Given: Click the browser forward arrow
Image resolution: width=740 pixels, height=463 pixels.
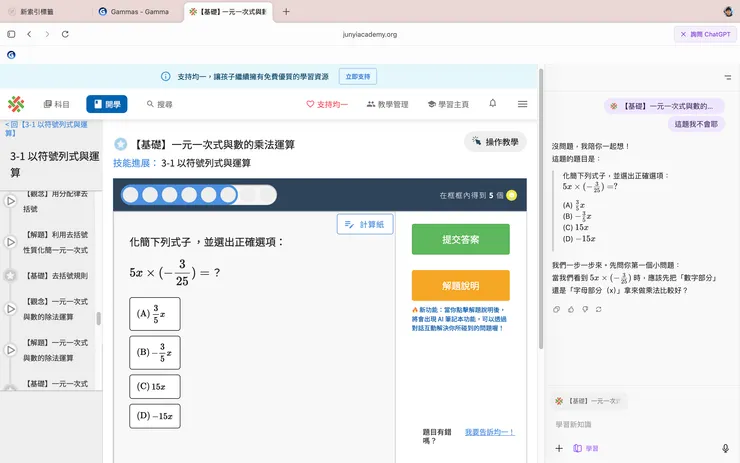Looking at the screenshot, I should point(47,34).
